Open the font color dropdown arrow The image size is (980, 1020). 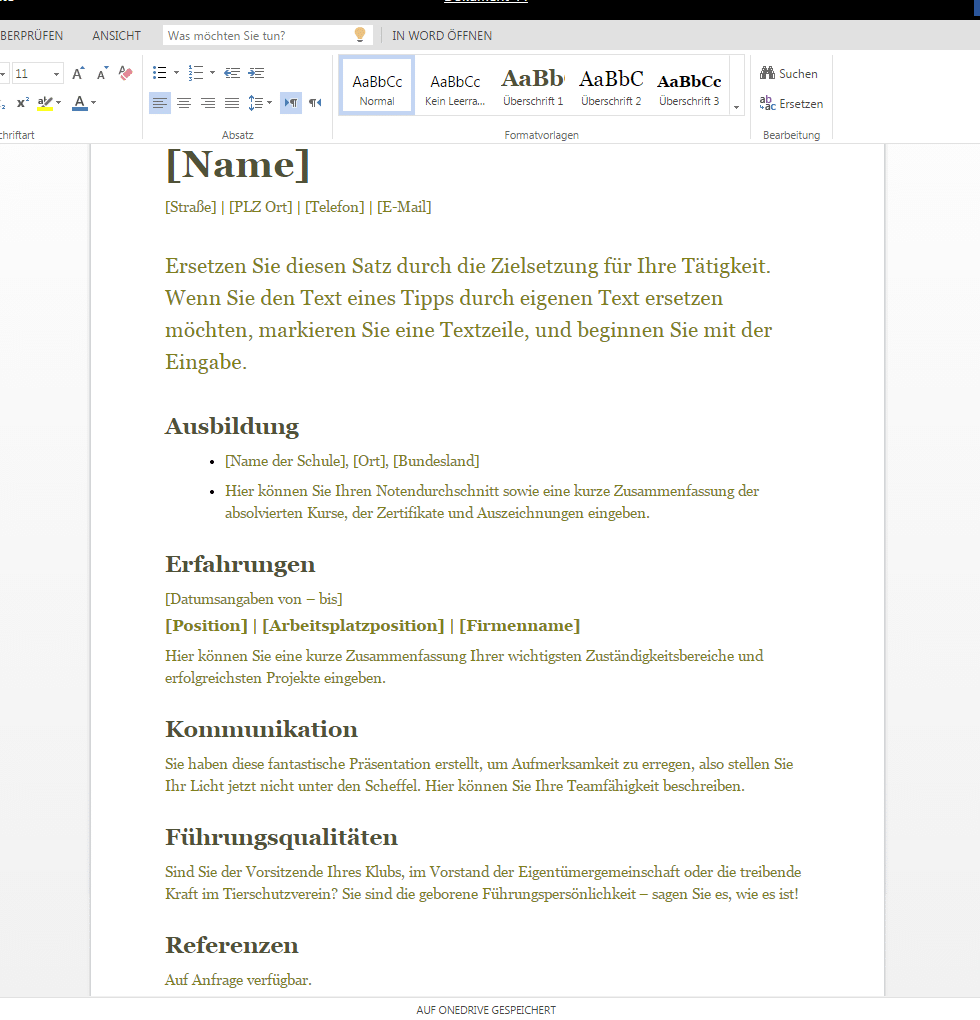point(94,103)
